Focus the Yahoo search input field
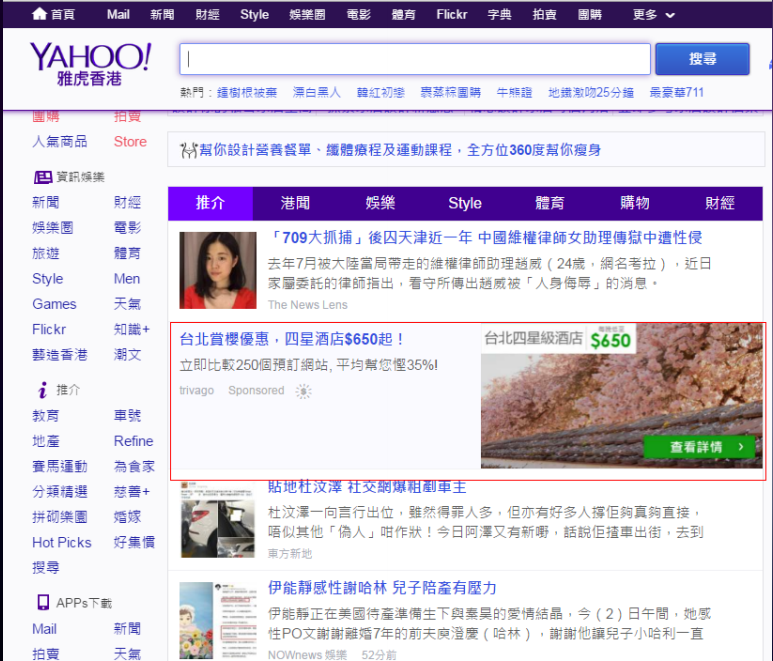773x661 pixels. coord(415,59)
